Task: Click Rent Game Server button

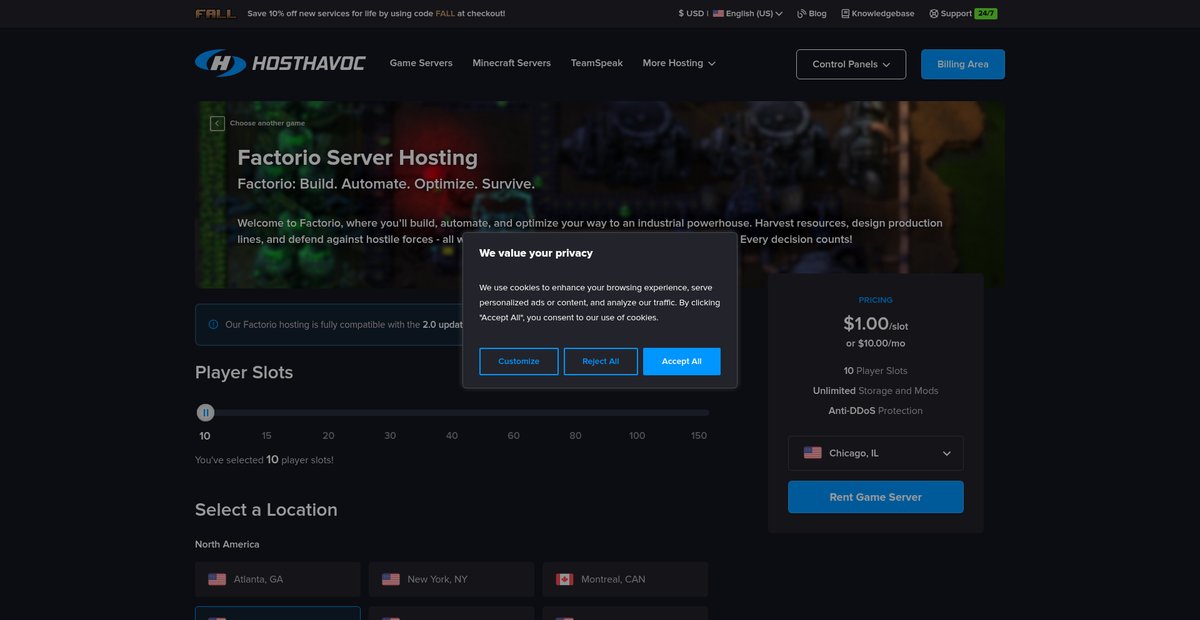Action: 876,497
